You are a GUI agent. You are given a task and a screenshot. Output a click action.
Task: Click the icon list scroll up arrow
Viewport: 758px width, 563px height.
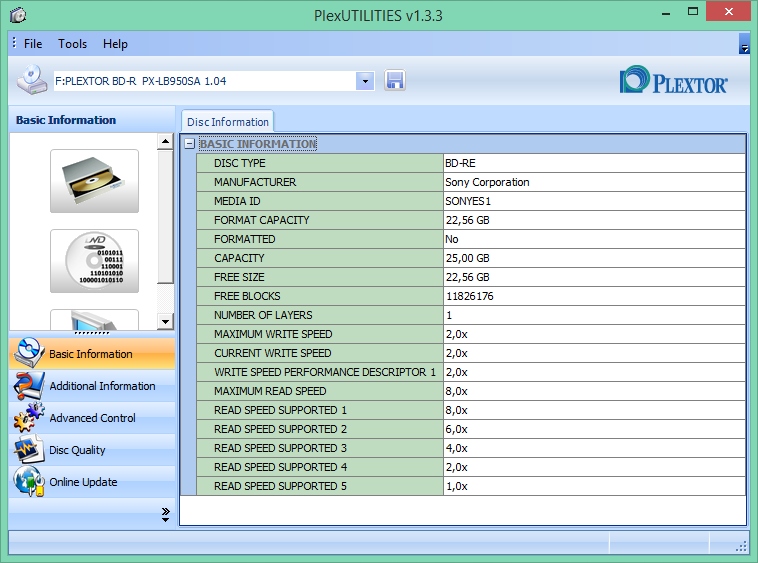[165, 142]
